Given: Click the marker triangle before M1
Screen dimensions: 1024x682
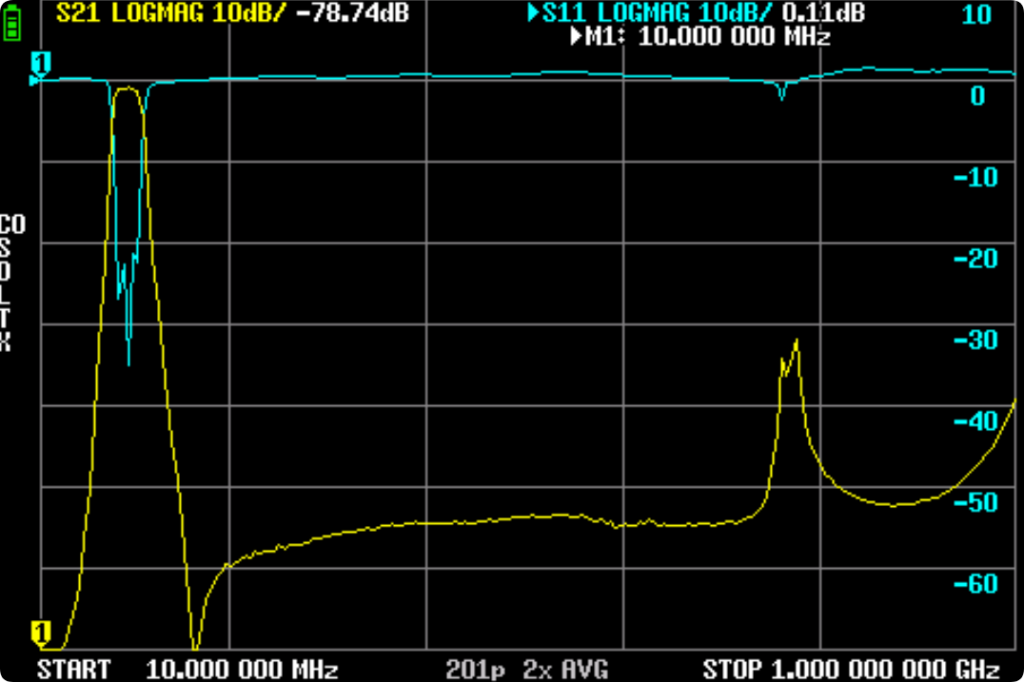Looking at the screenshot, I should click(x=577, y=37).
